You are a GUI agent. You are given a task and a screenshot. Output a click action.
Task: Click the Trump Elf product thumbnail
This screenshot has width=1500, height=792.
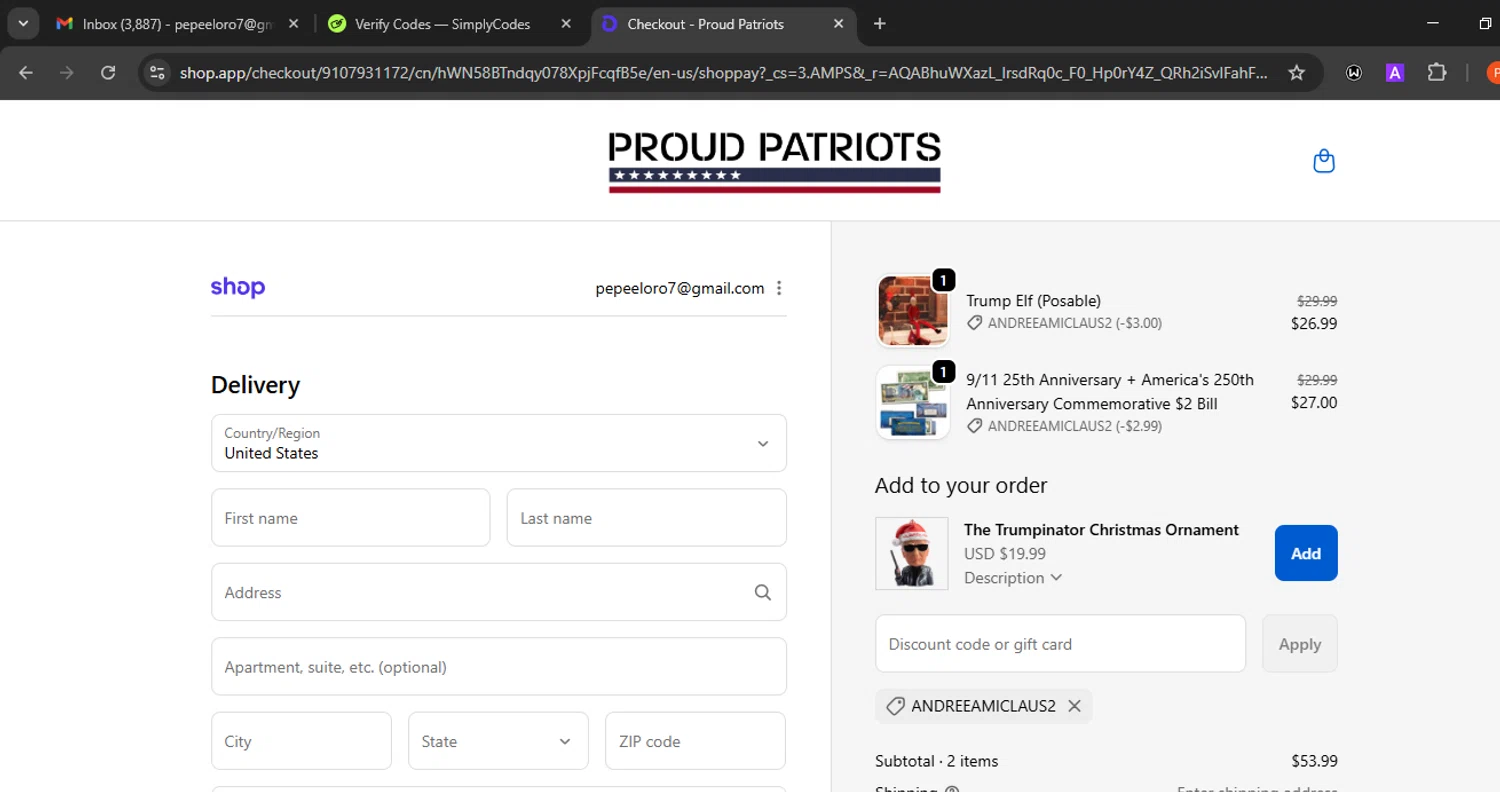(912, 311)
